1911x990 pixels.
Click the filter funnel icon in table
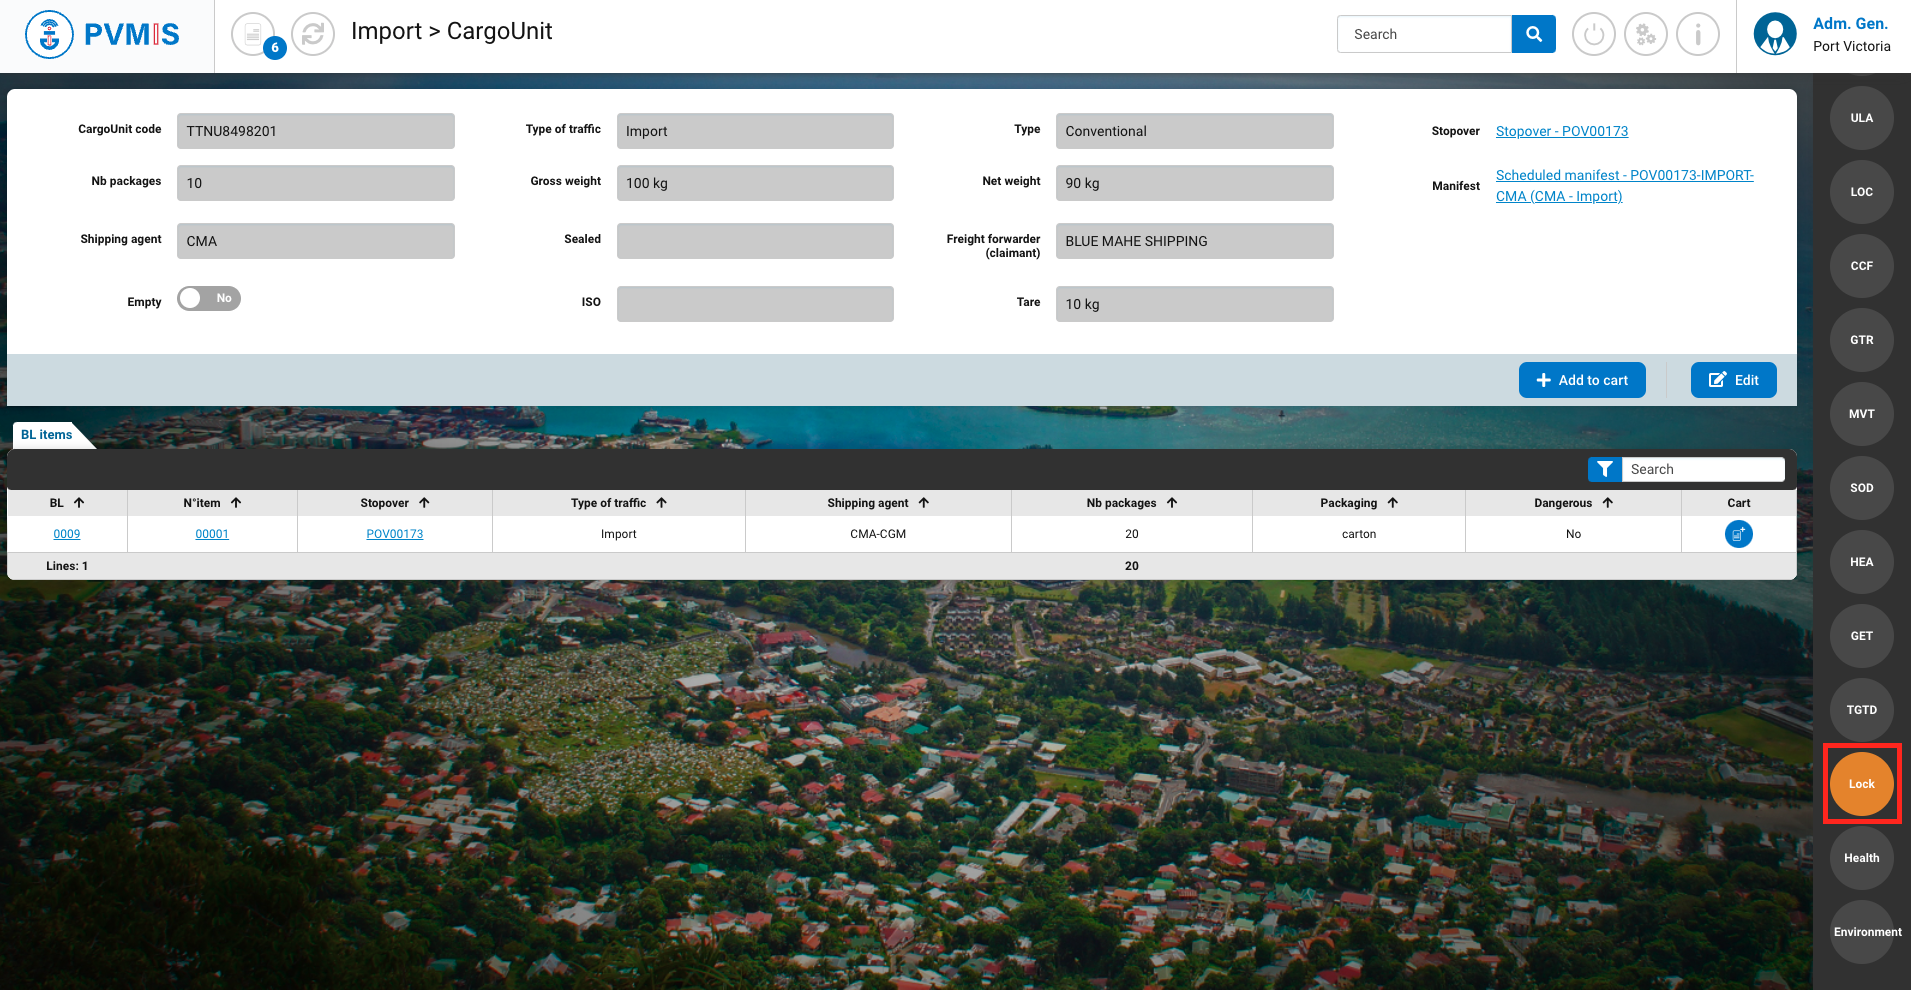(x=1605, y=469)
